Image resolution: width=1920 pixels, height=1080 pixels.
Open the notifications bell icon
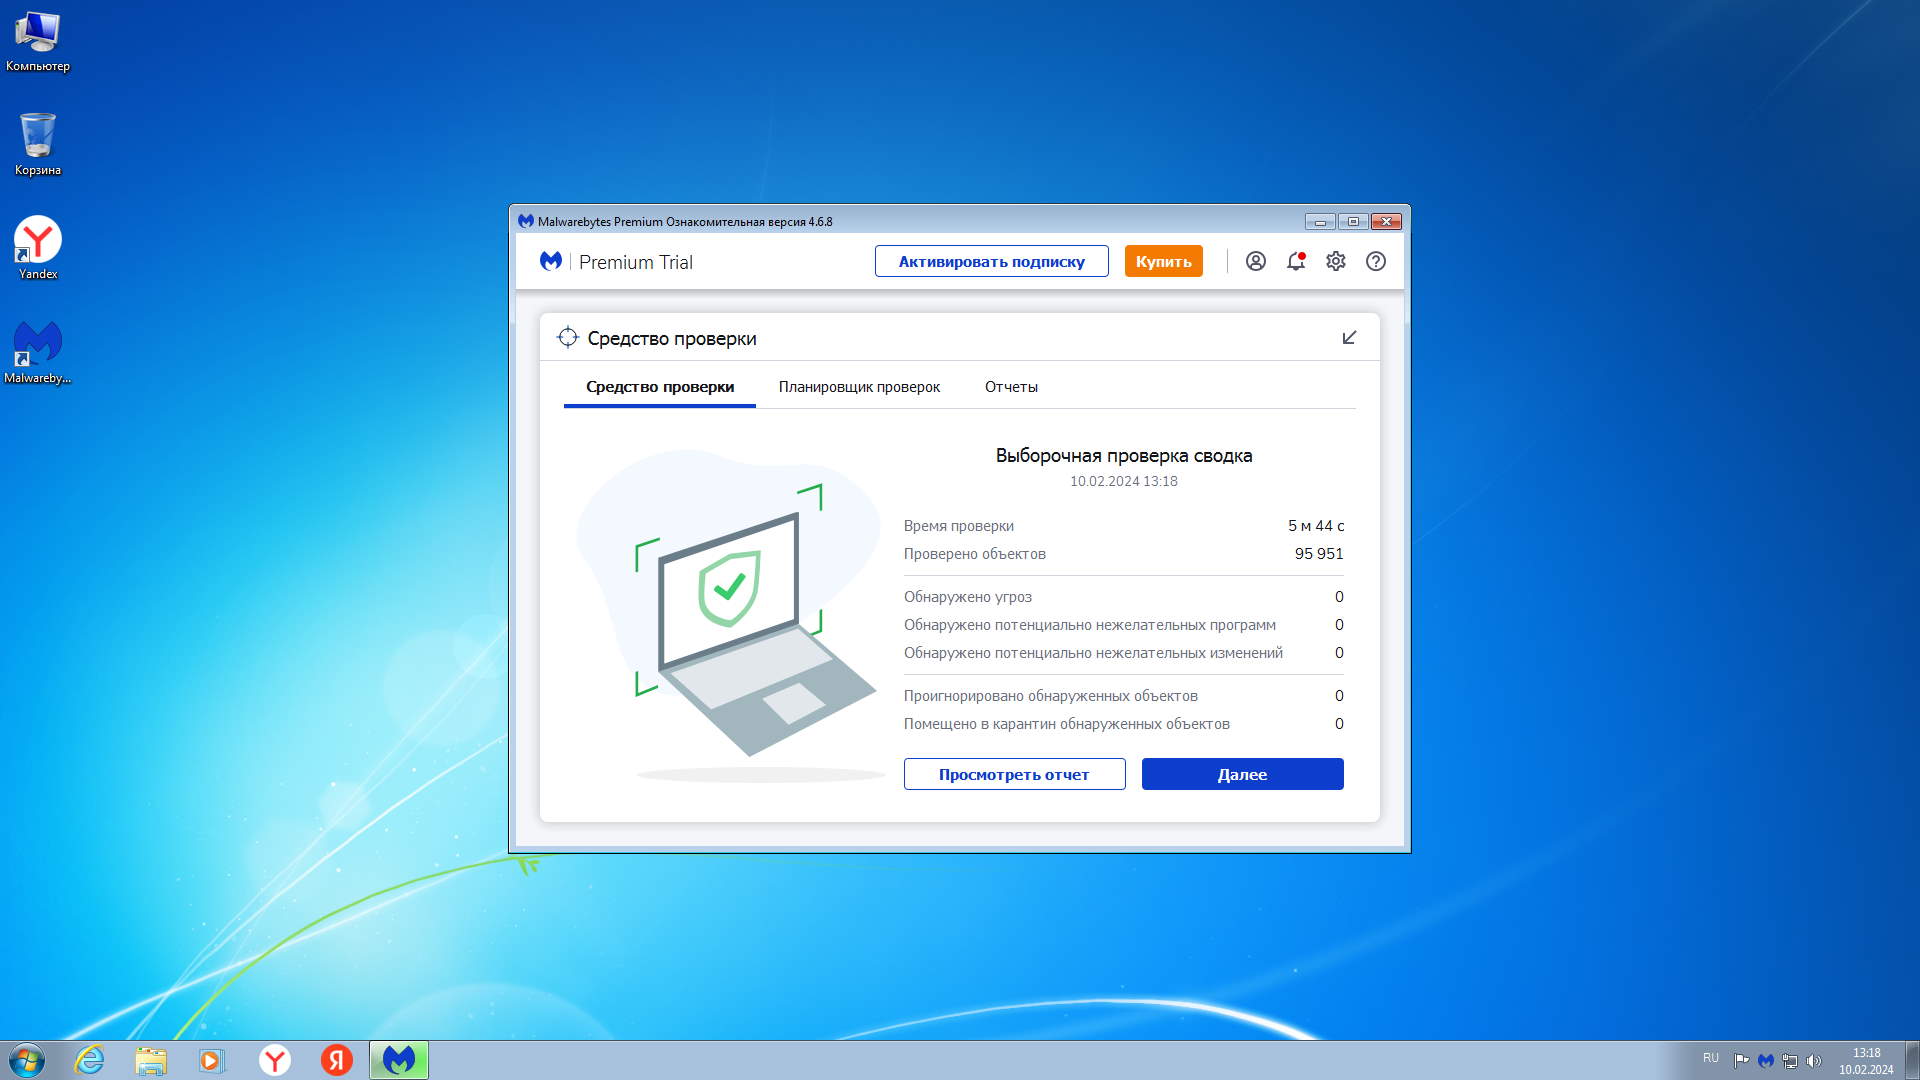pyautogui.click(x=1296, y=261)
